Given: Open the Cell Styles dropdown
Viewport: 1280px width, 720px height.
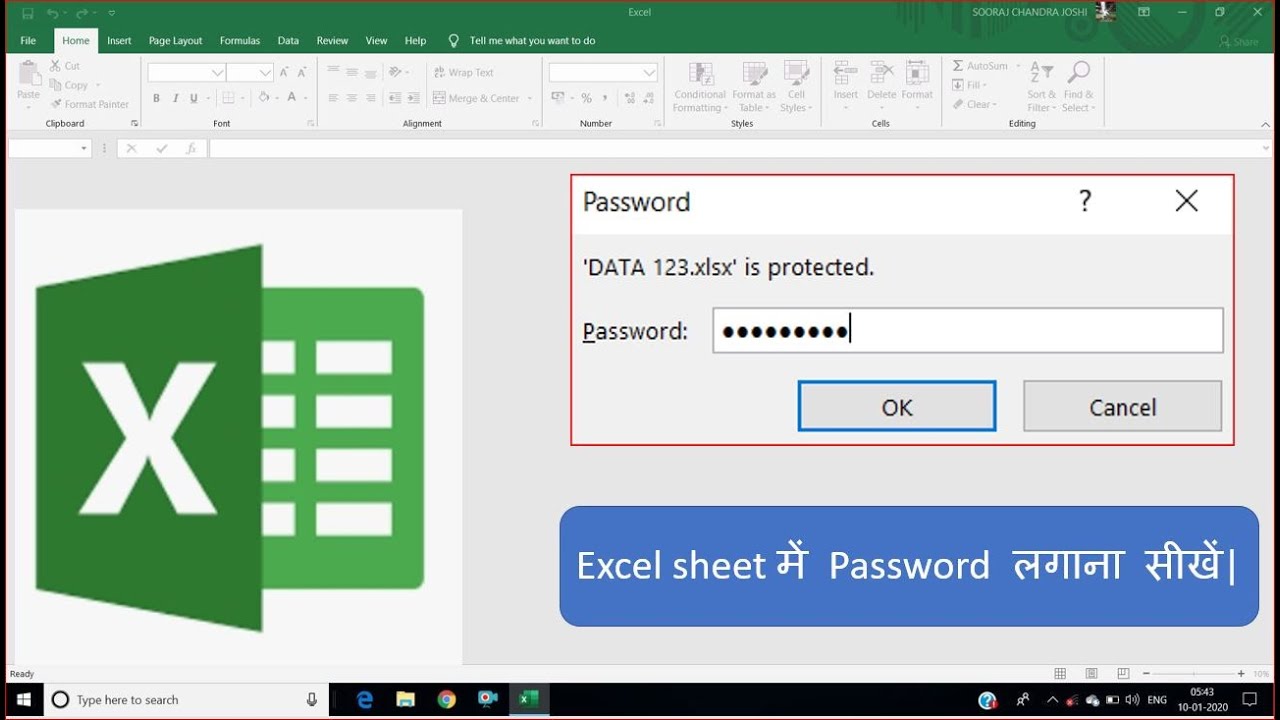Looking at the screenshot, I should point(796,87).
